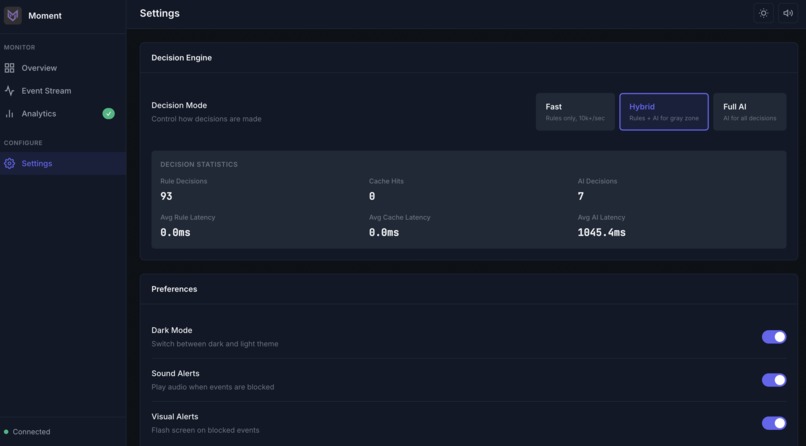Click the green Connected status dot

coord(6,432)
